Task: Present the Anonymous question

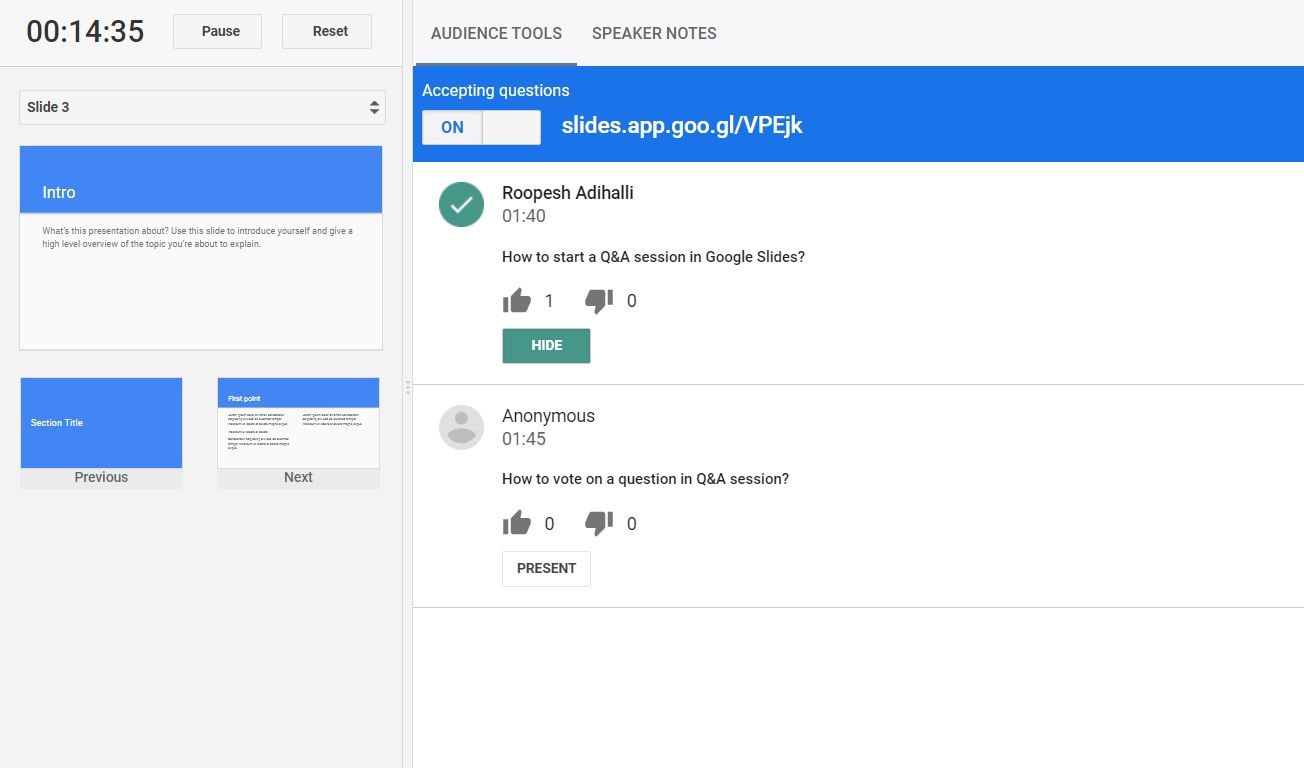Action: [x=546, y=568]
